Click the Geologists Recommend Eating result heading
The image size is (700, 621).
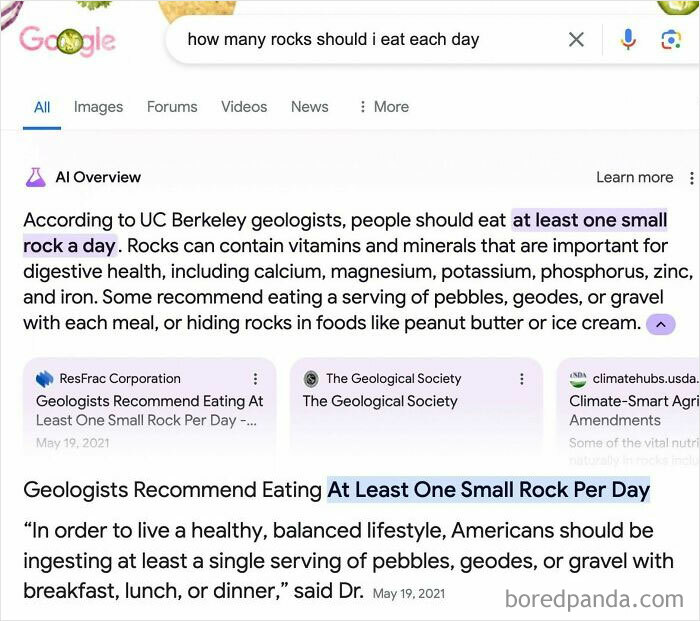(x=336, y=490)
